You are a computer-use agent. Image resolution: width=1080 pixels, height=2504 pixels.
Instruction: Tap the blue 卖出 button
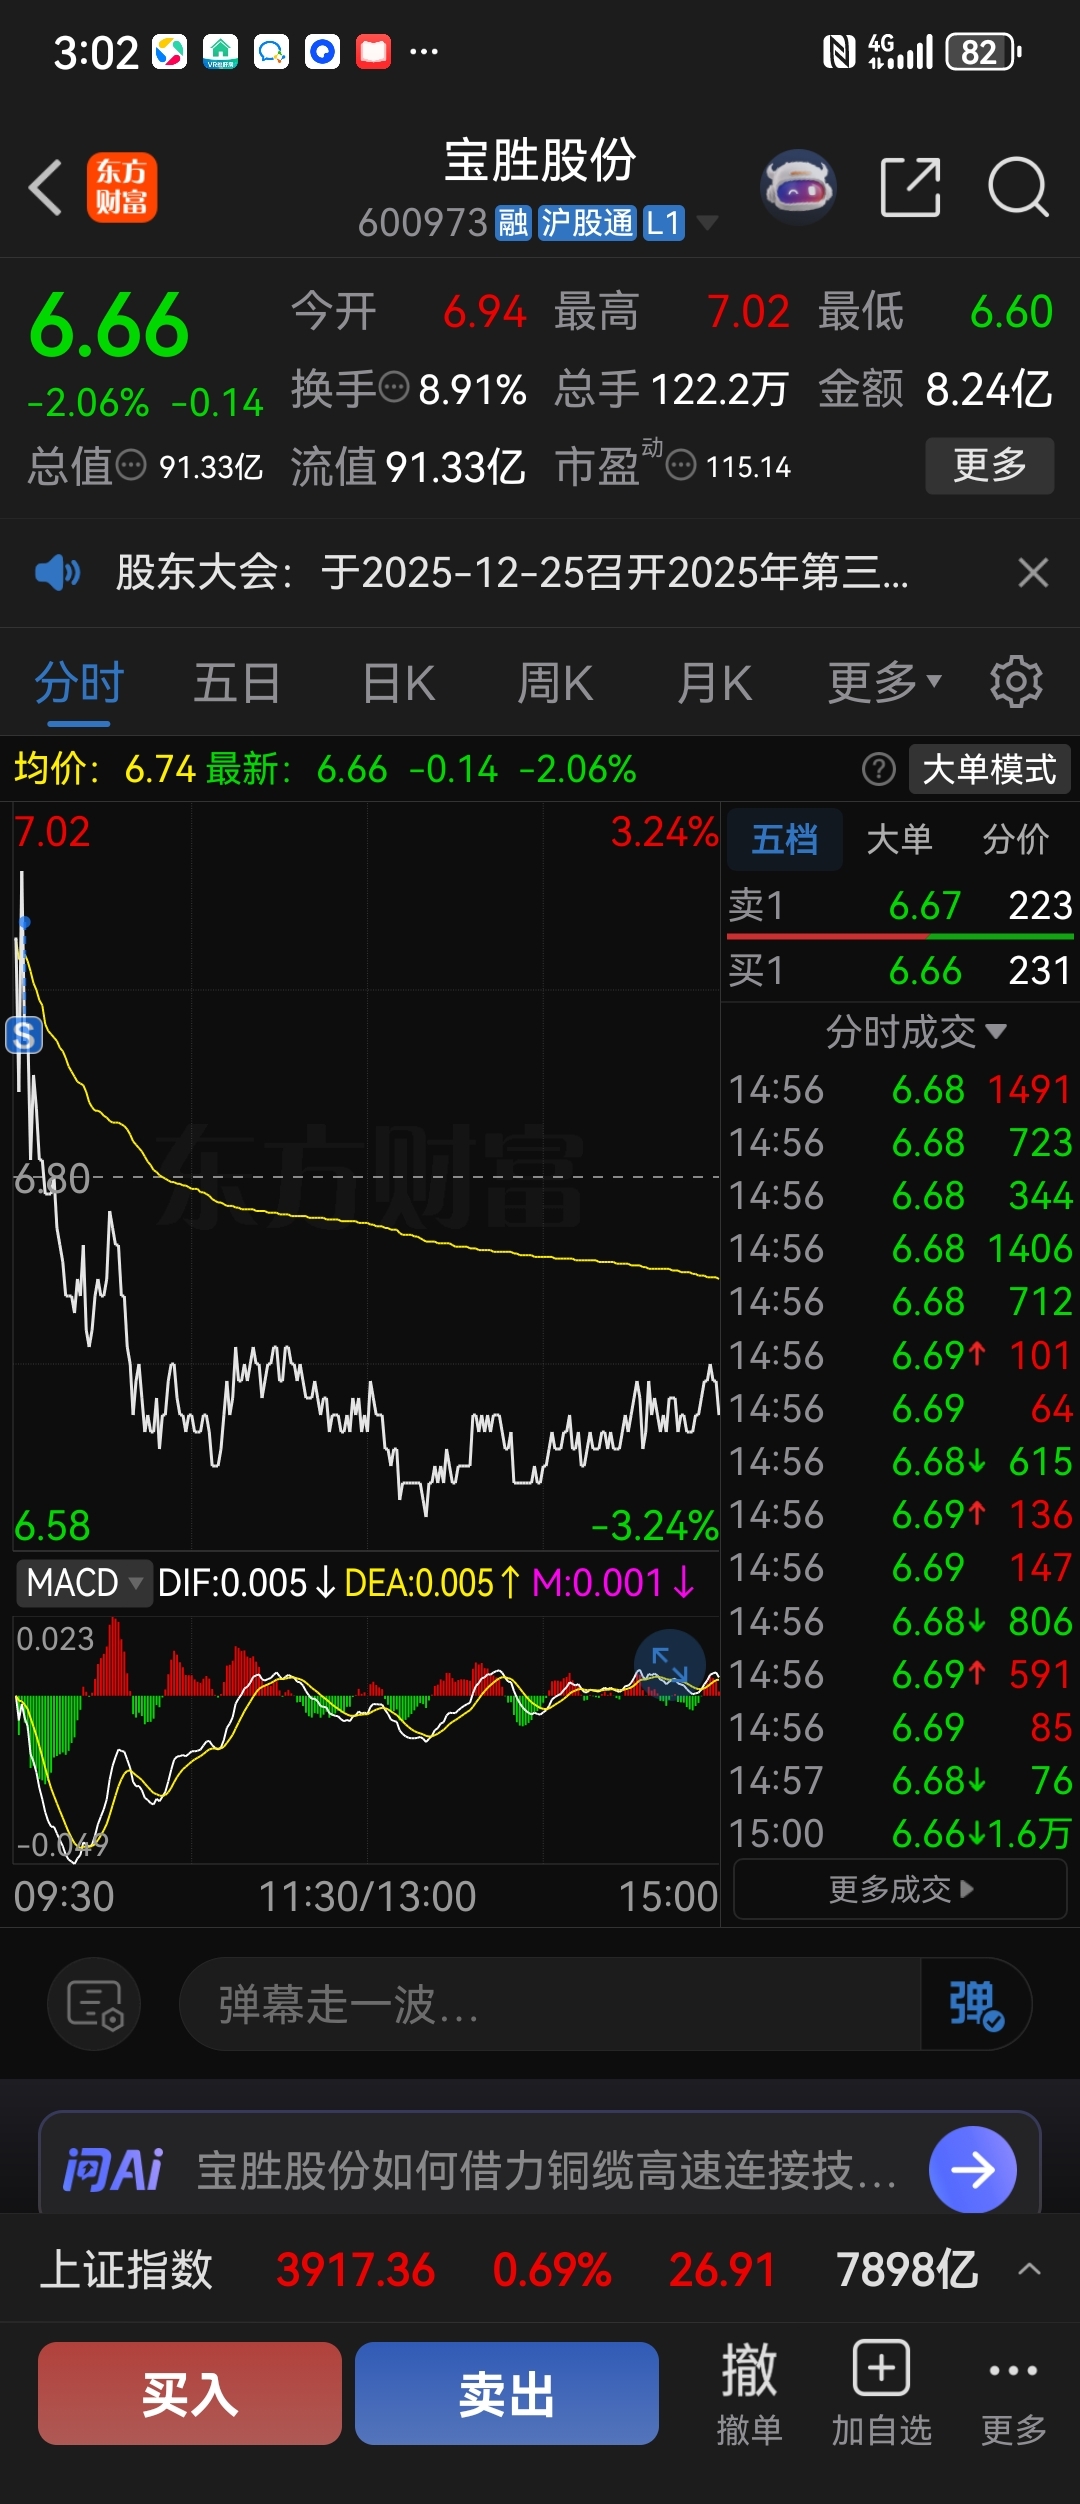pyautogui.click(x=507, y=2394)
